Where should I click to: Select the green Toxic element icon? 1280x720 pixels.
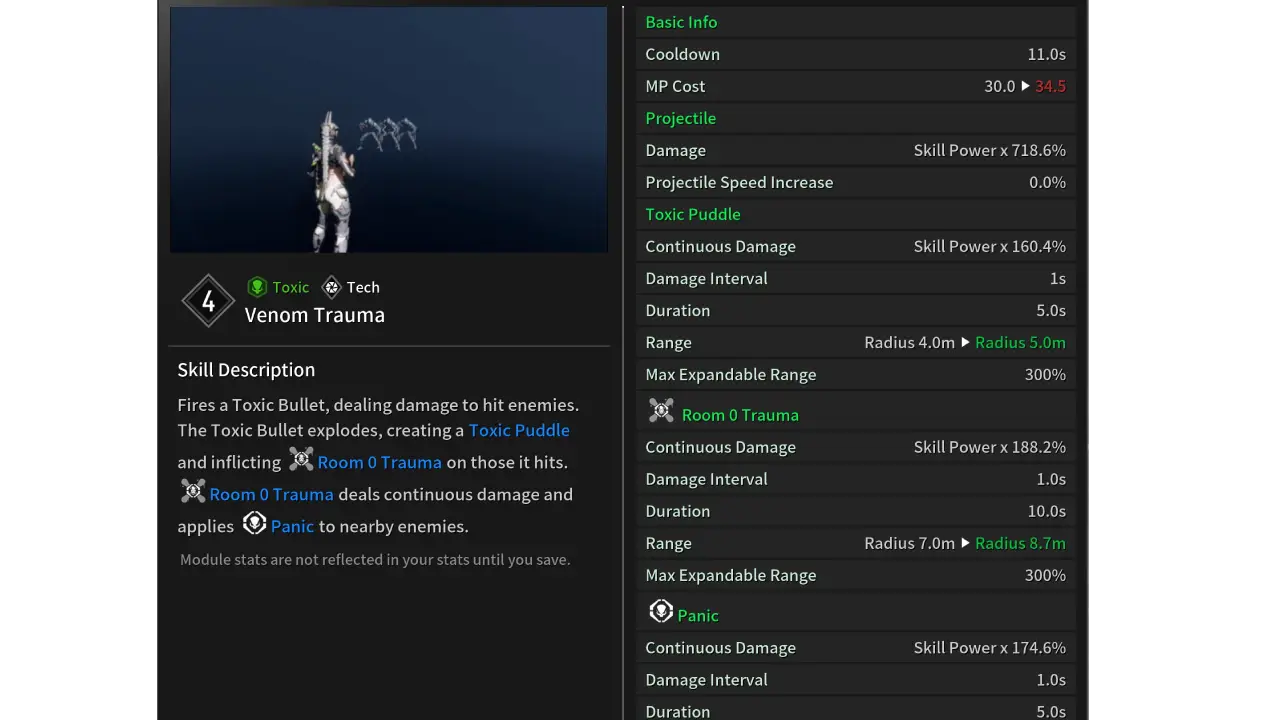pos(258,287)
